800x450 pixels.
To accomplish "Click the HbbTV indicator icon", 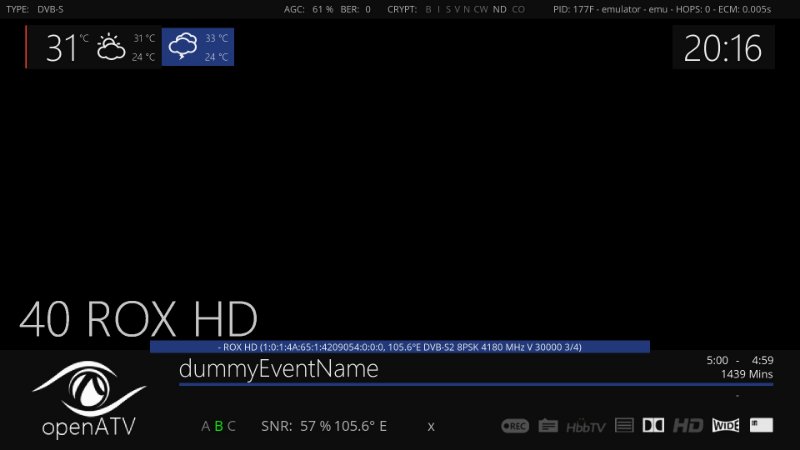I will coord(586,426).
